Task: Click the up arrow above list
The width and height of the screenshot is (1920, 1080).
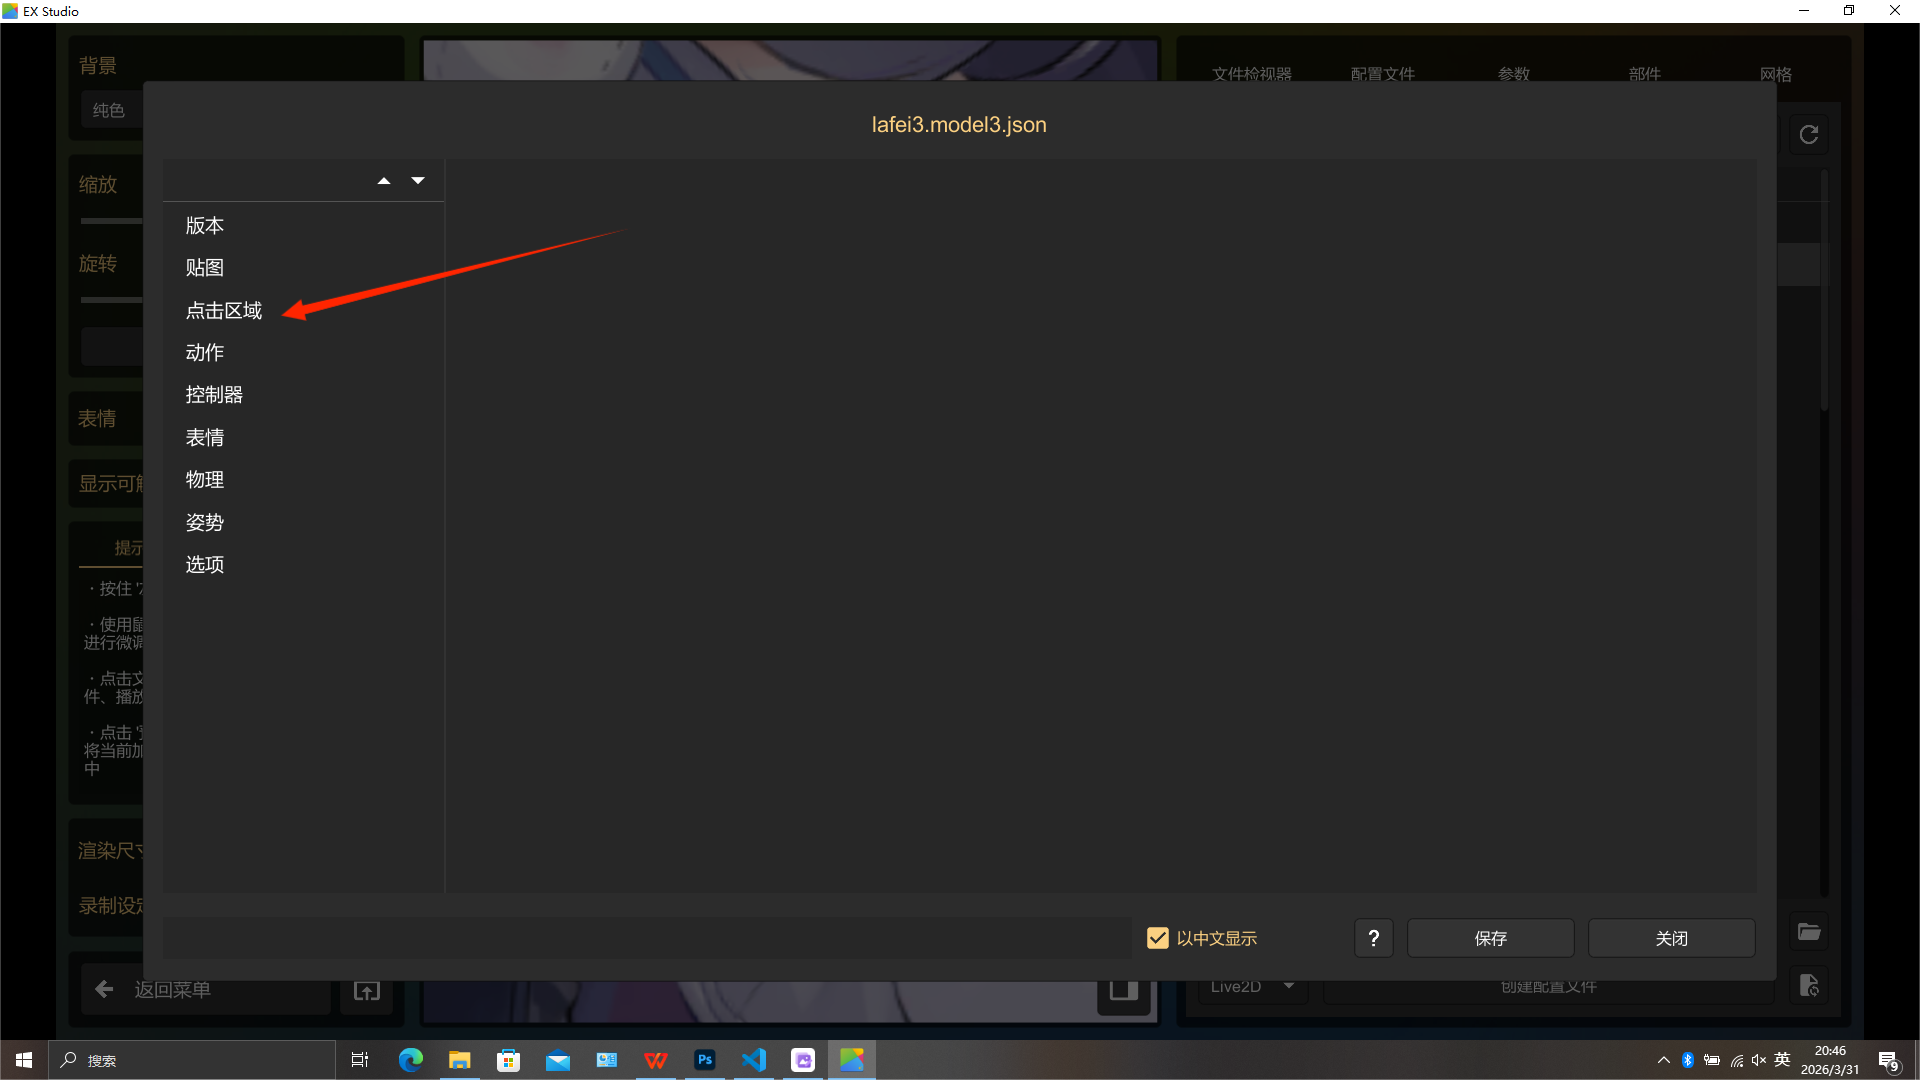Action: coord(383,181)
